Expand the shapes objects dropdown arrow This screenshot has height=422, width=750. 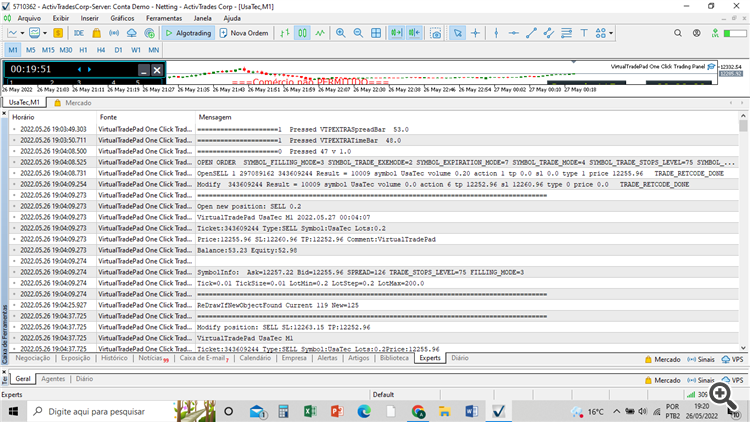(611, 33)
